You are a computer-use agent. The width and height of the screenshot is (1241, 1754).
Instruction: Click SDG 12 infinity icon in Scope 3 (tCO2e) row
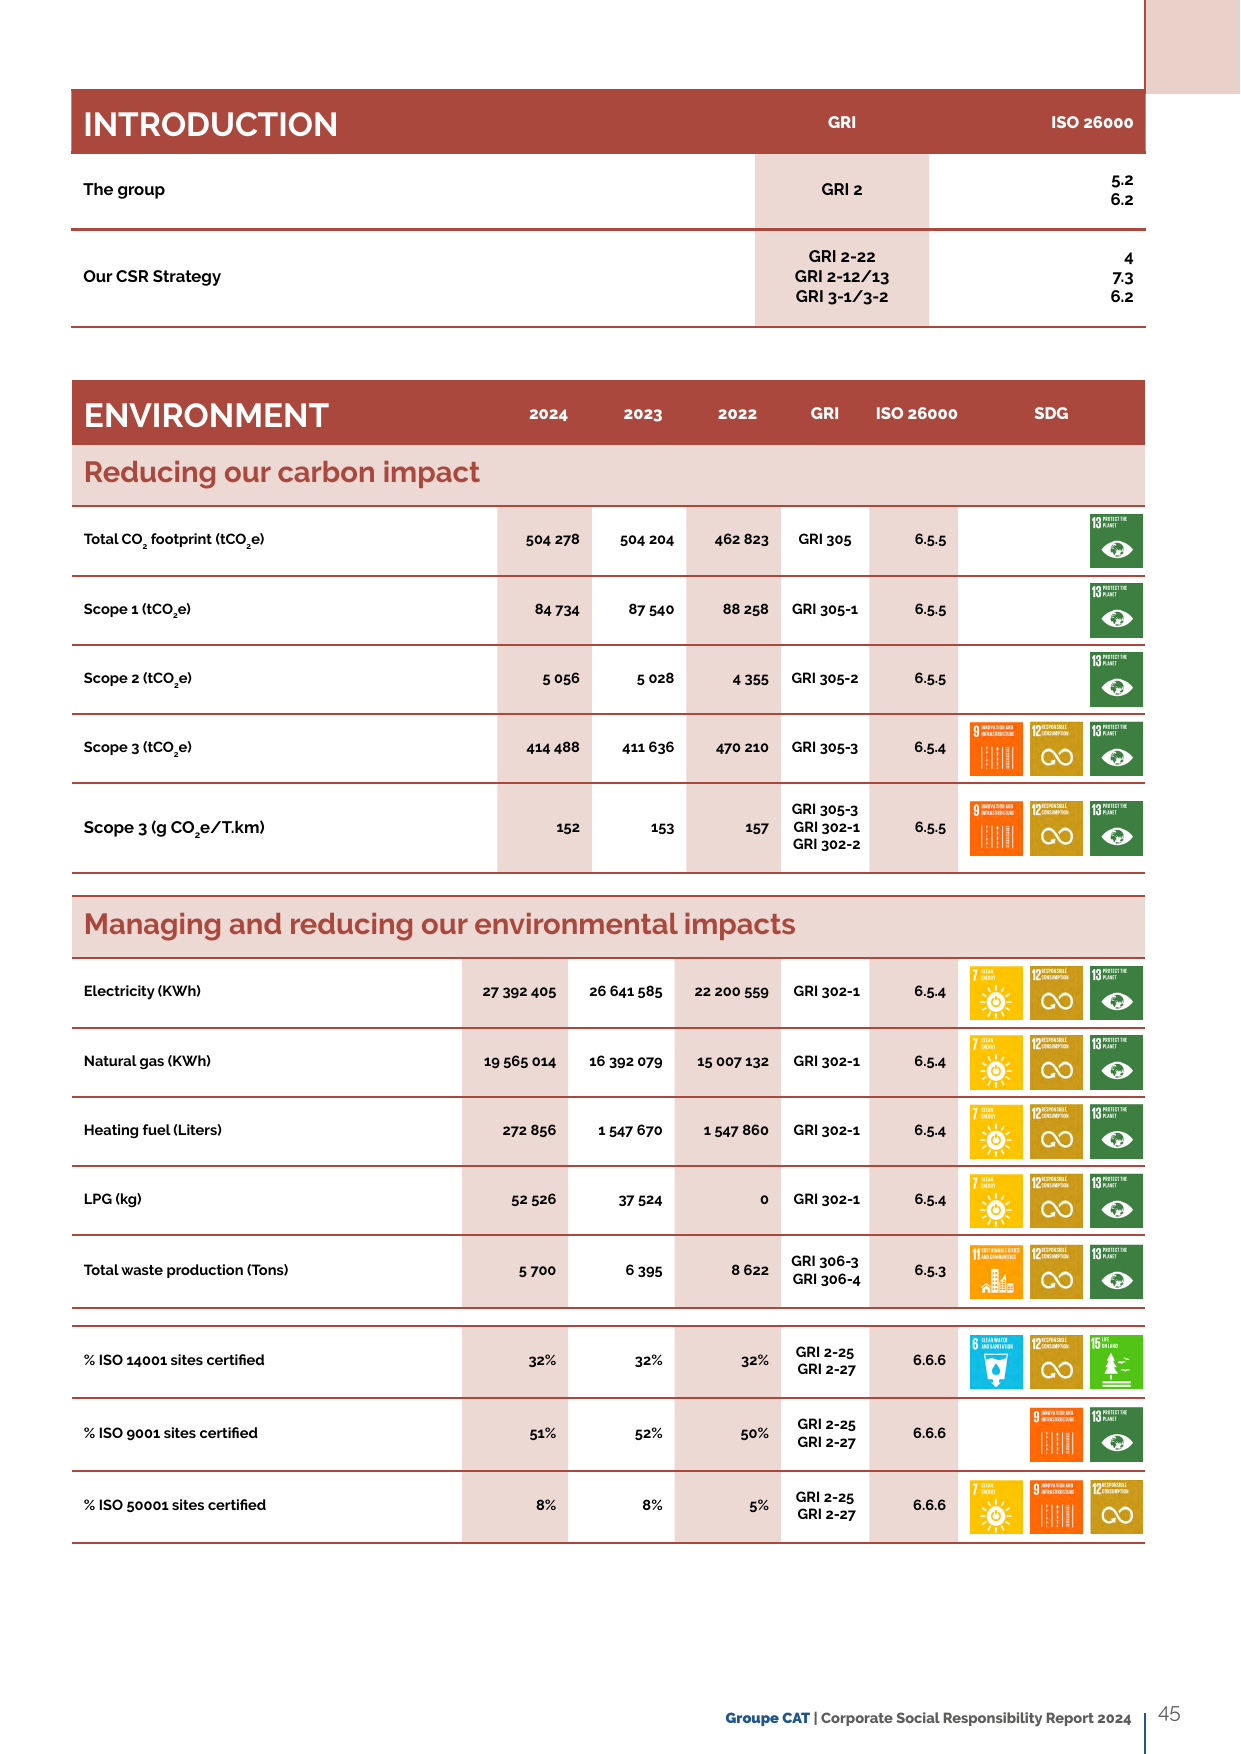(1056, 749)
